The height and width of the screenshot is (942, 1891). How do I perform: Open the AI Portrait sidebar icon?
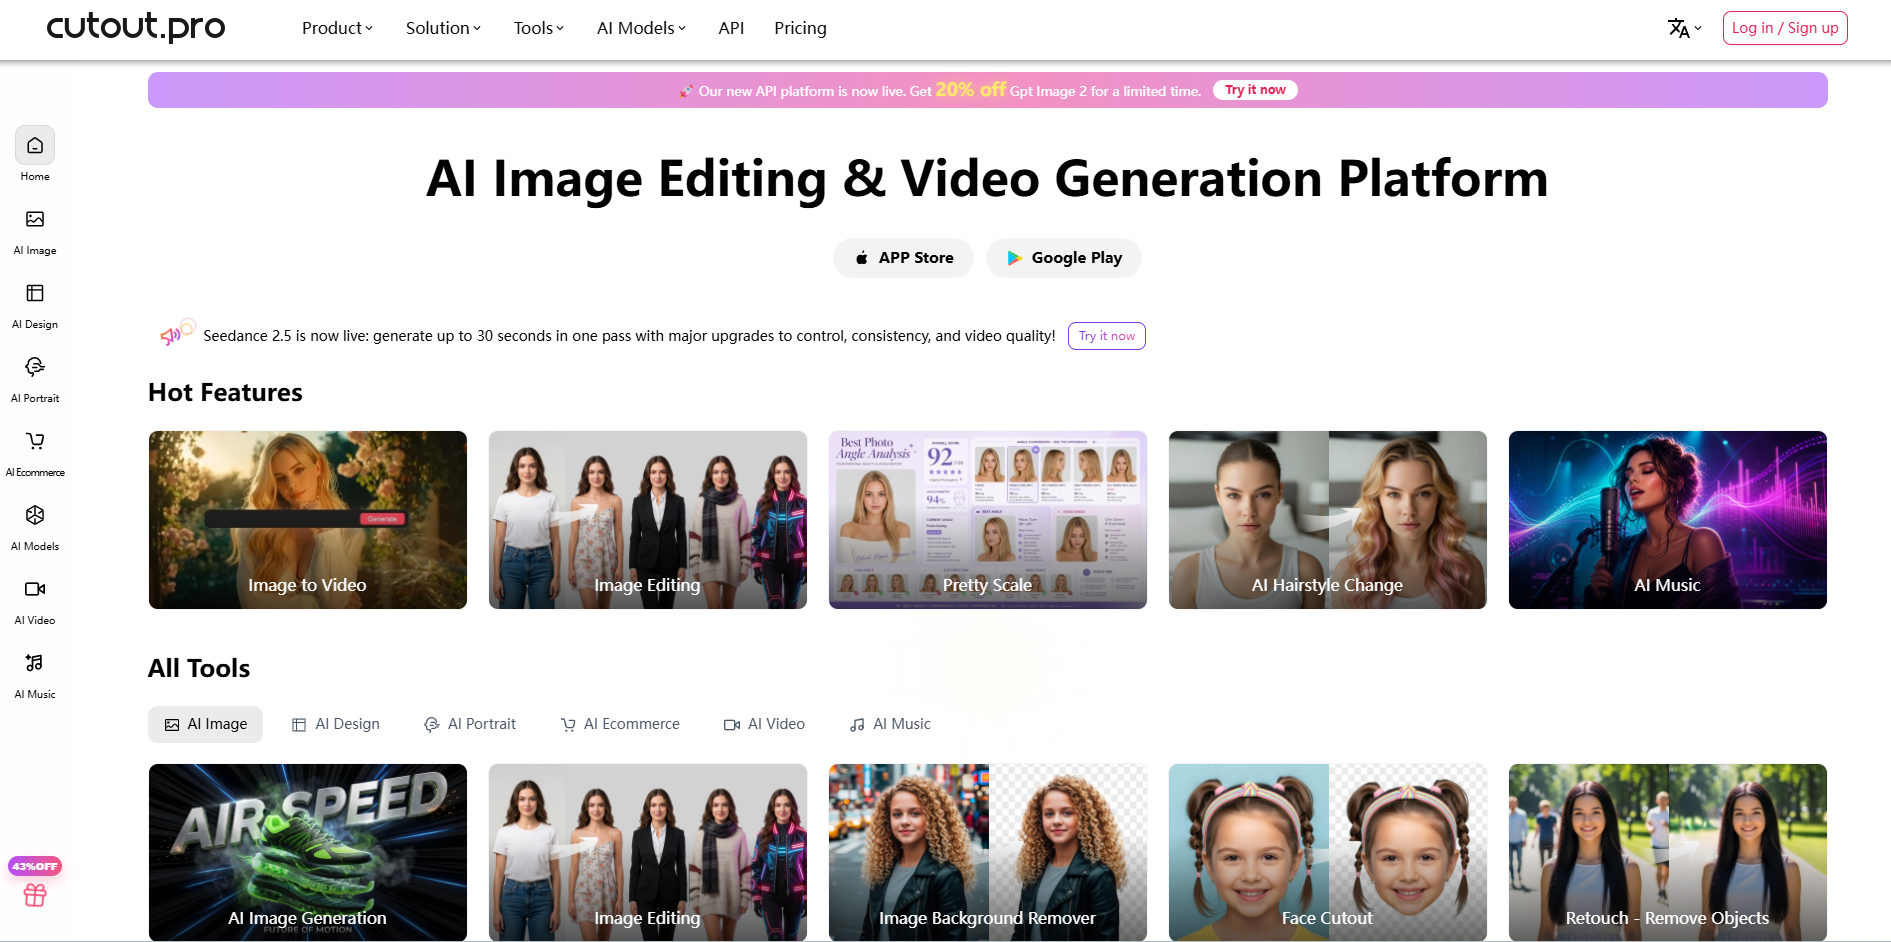point(35,368)
